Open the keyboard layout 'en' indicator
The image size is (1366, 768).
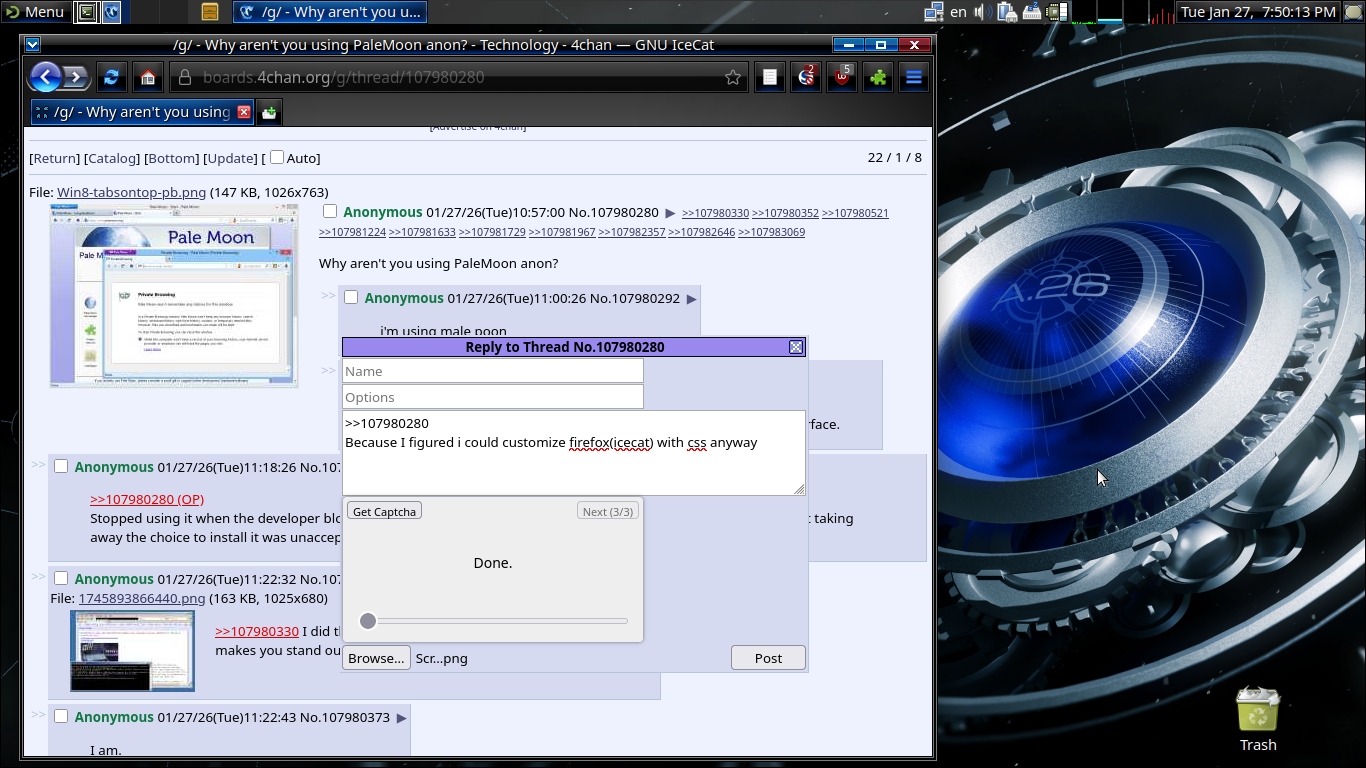coord(959,12)
